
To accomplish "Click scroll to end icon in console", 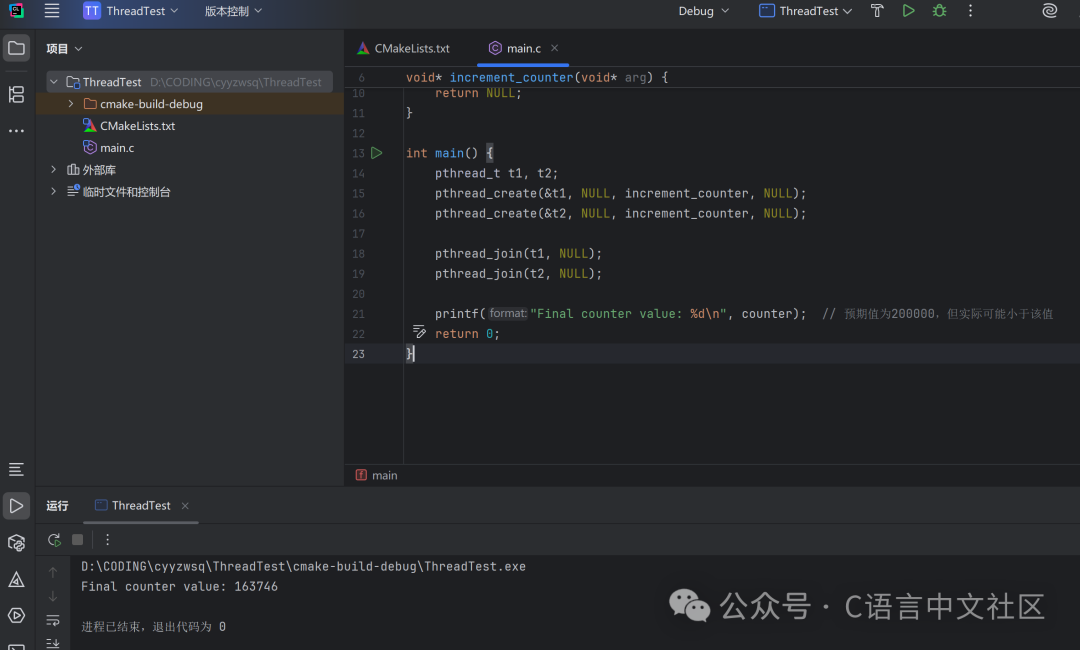I will coord(53,643).
